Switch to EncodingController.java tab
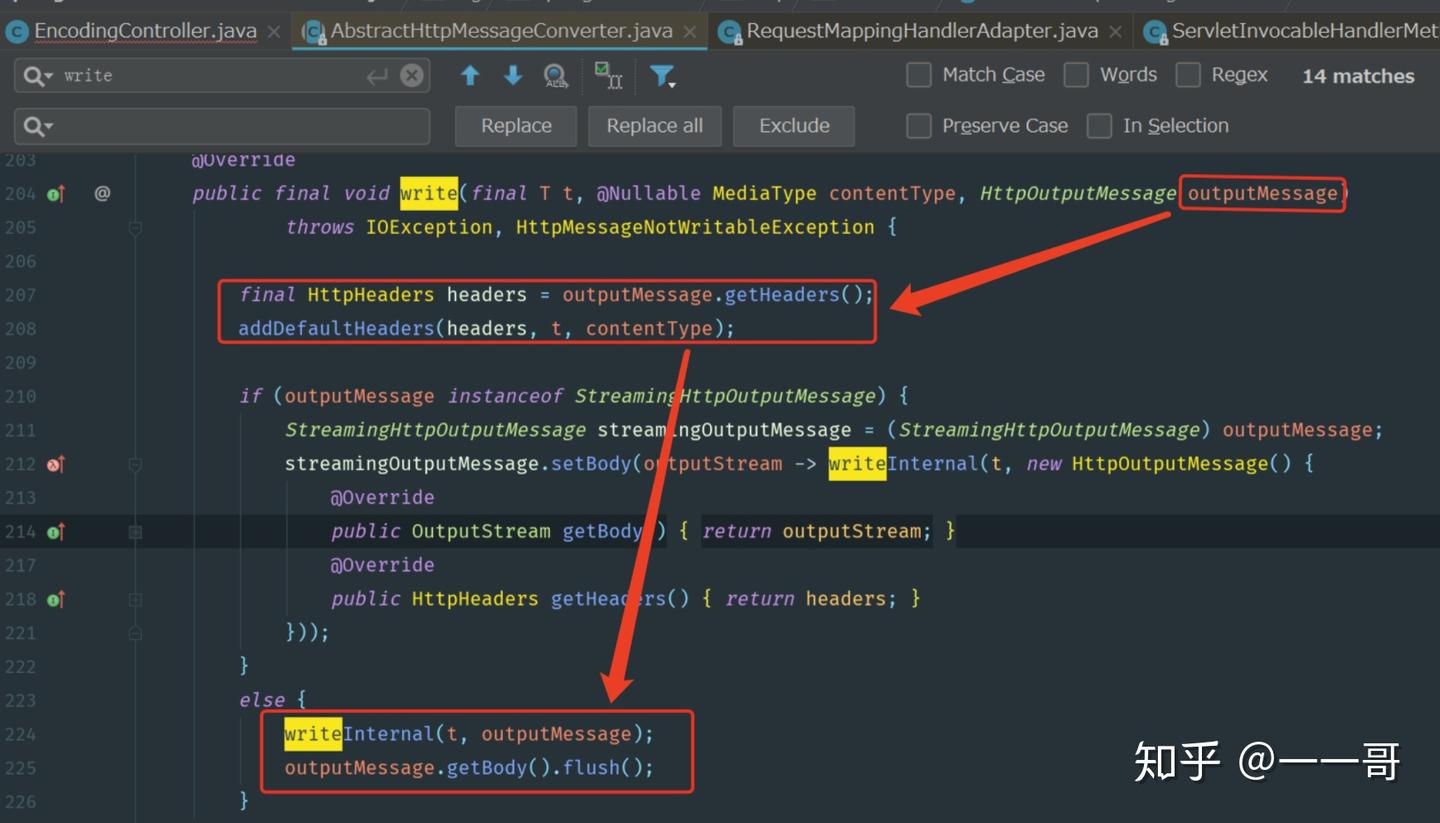Image resolution: width=1440 pixels, height=823 pixels. point(146,31)
